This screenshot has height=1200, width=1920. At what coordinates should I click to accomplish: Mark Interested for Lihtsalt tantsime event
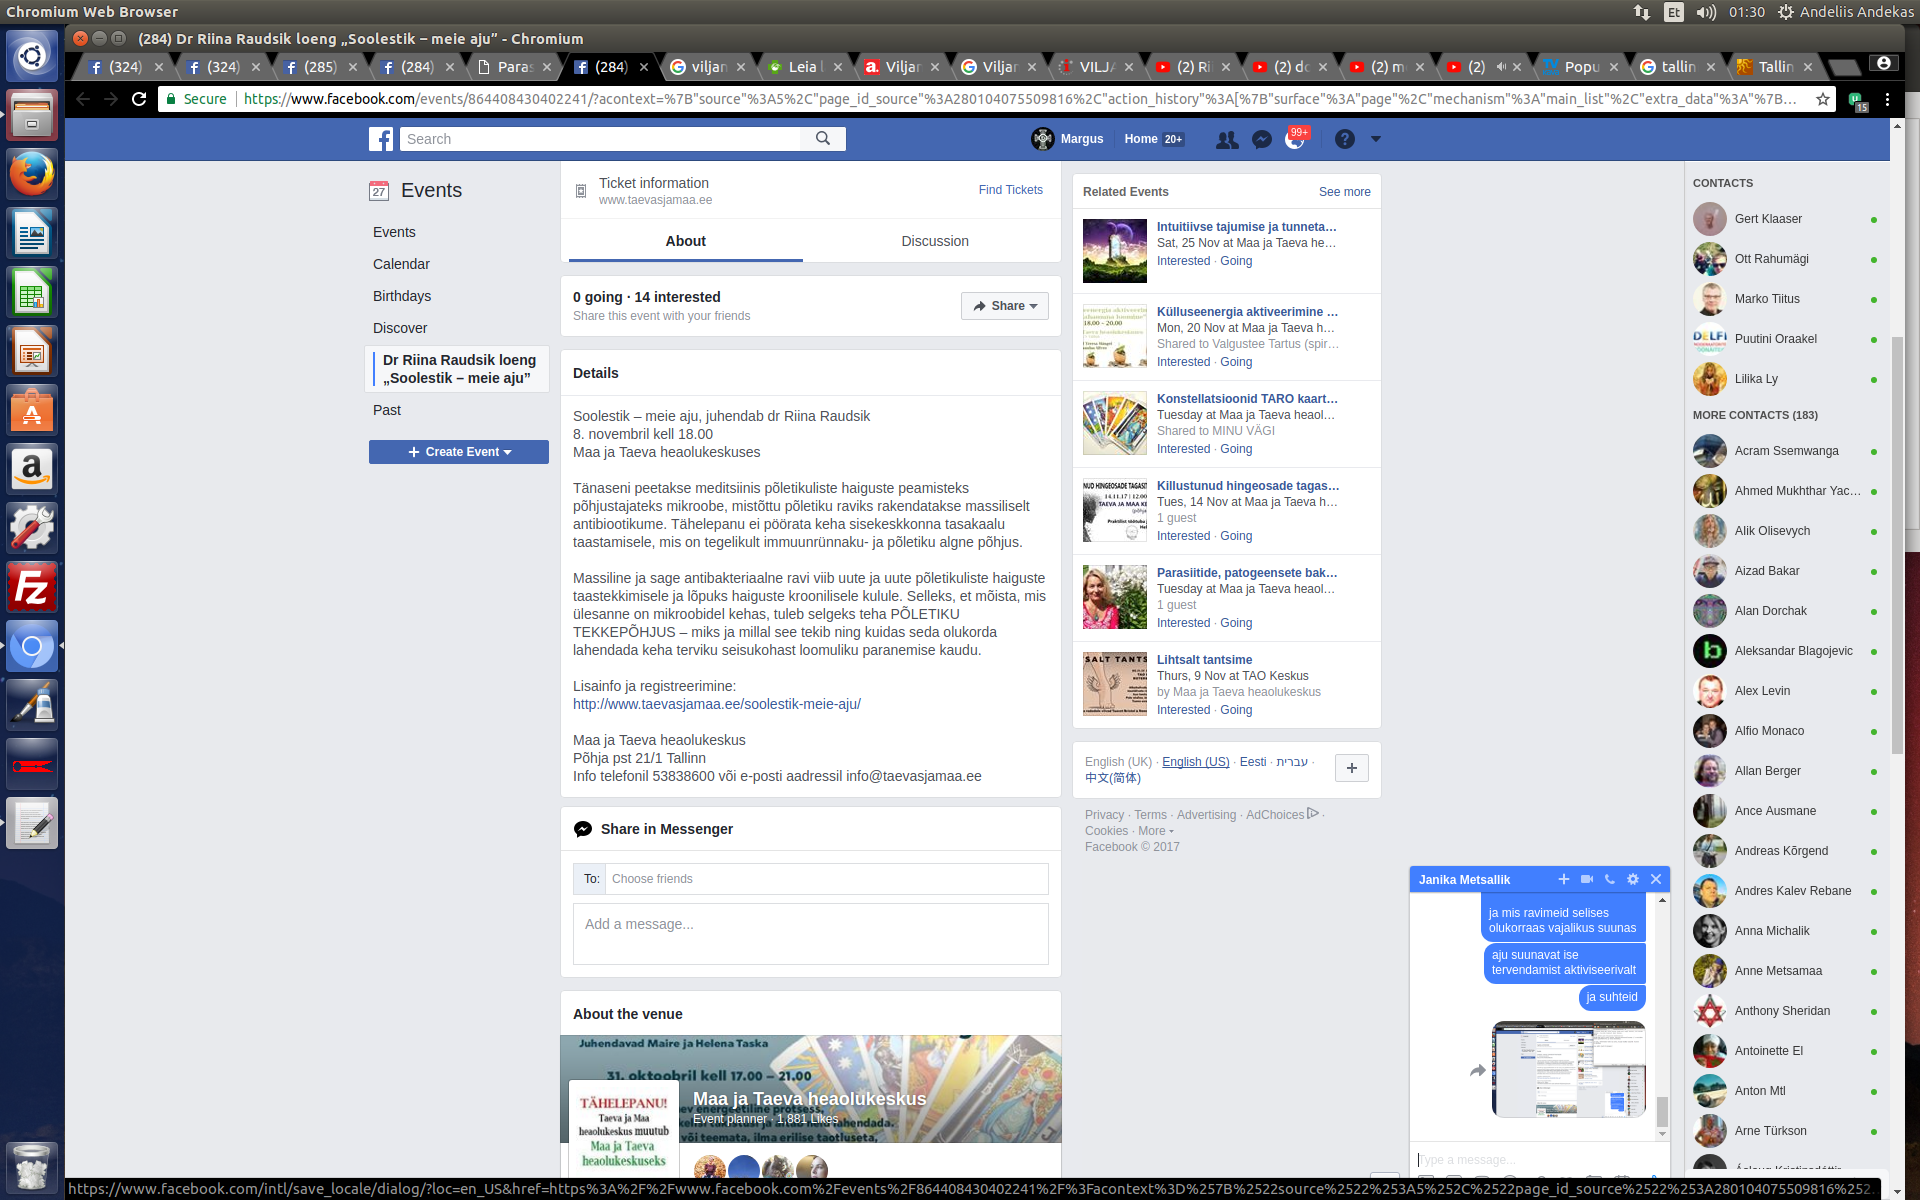point(1183,710)
